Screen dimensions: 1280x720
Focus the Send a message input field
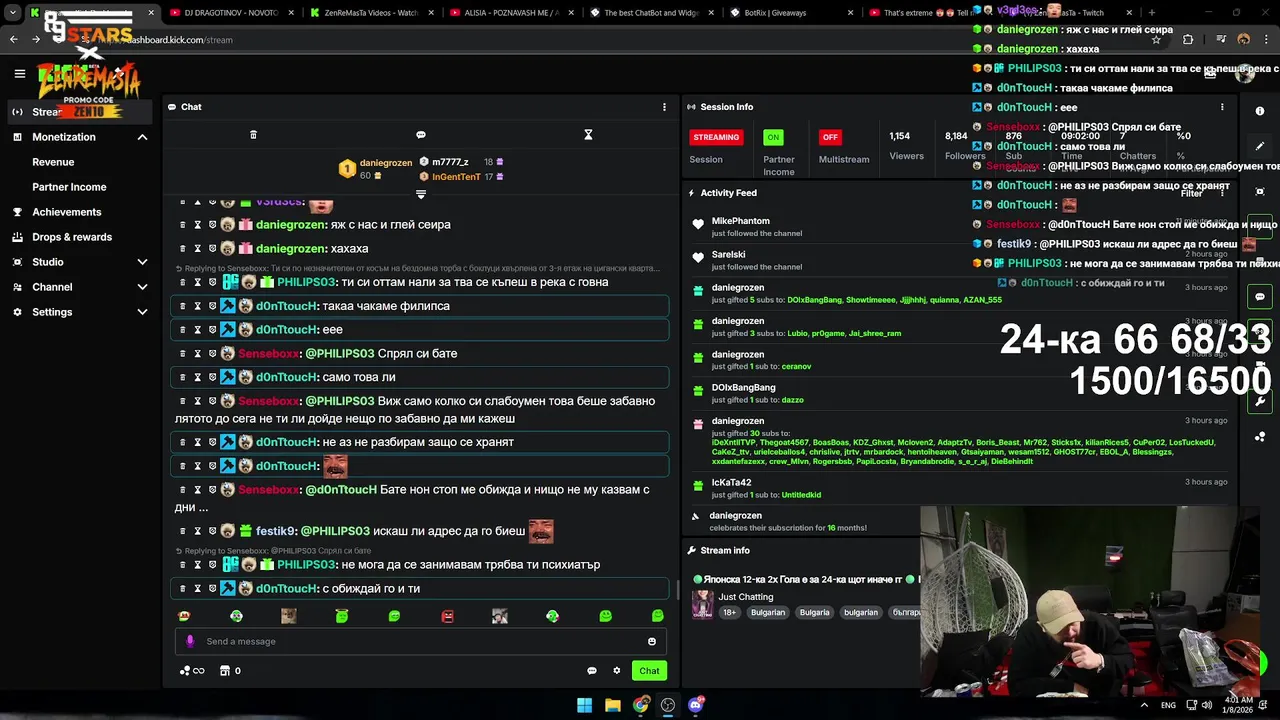421,642
